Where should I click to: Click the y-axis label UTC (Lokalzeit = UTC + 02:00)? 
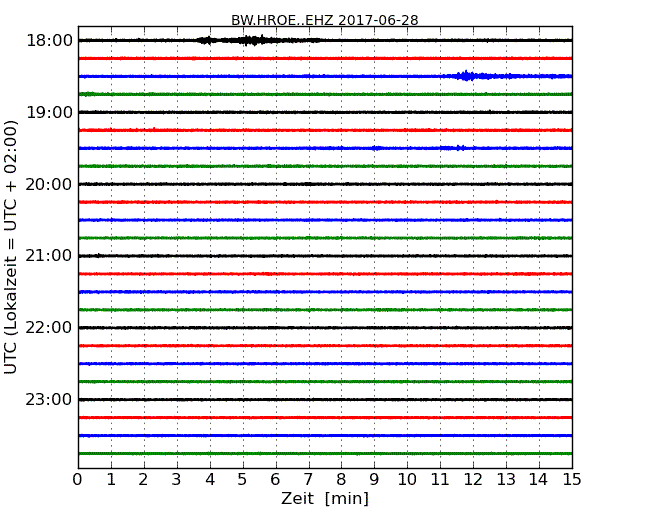click(x=11, y=248)
